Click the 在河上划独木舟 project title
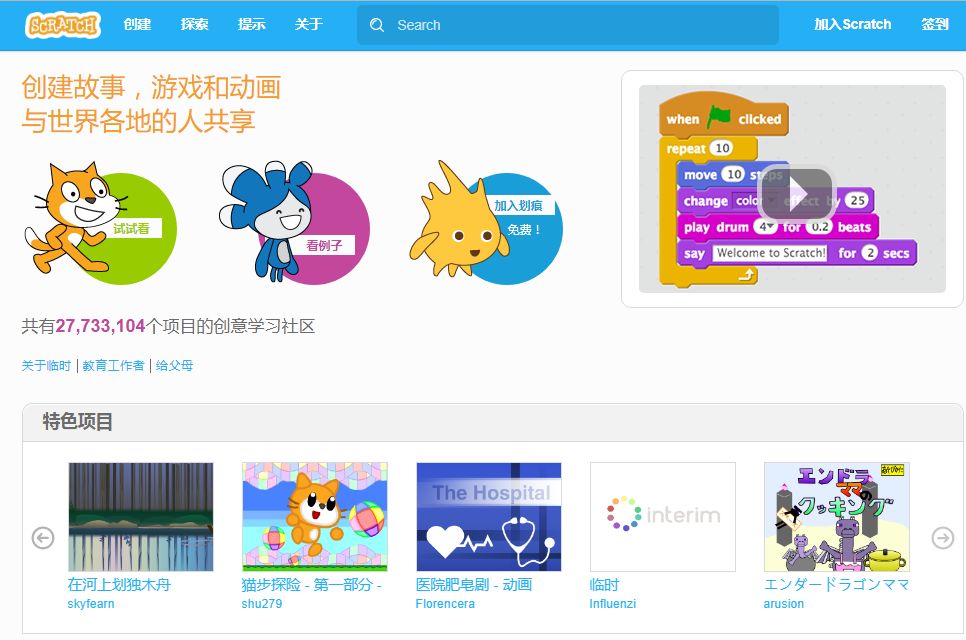 pyautogui.click(x=119, y=585)
